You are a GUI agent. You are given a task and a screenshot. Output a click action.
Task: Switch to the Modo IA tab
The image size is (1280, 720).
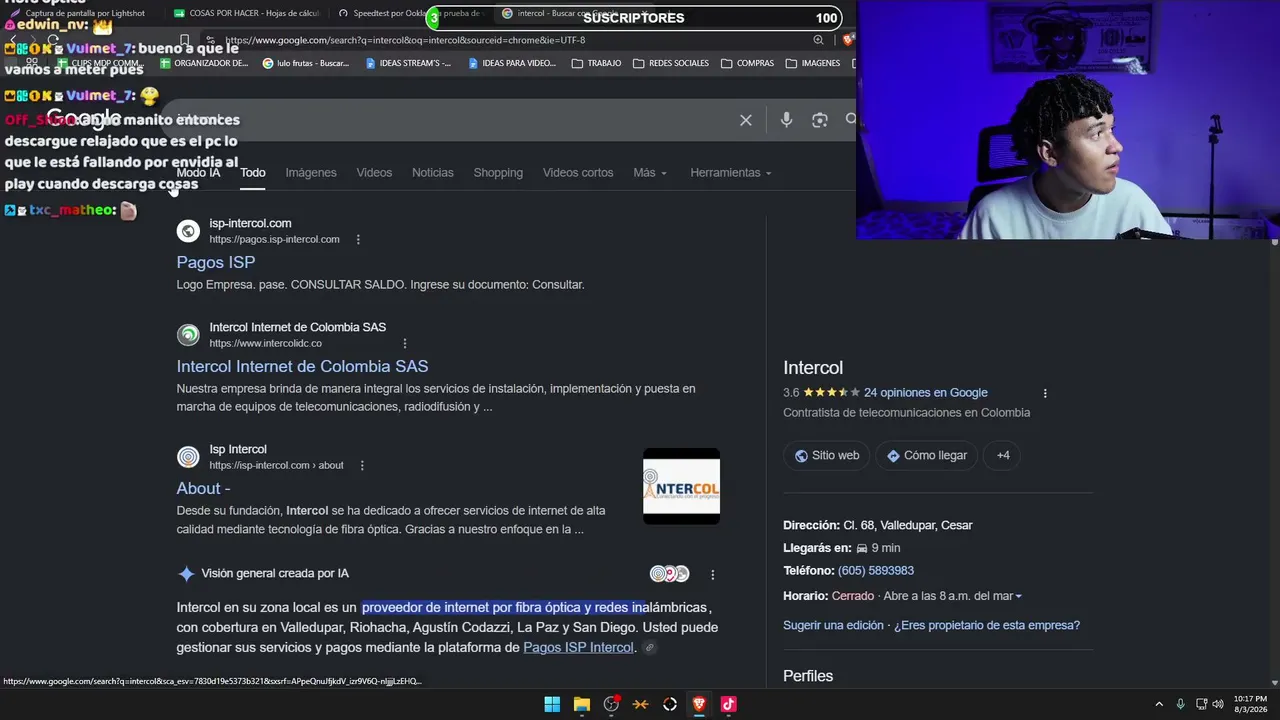coord(198,173)
